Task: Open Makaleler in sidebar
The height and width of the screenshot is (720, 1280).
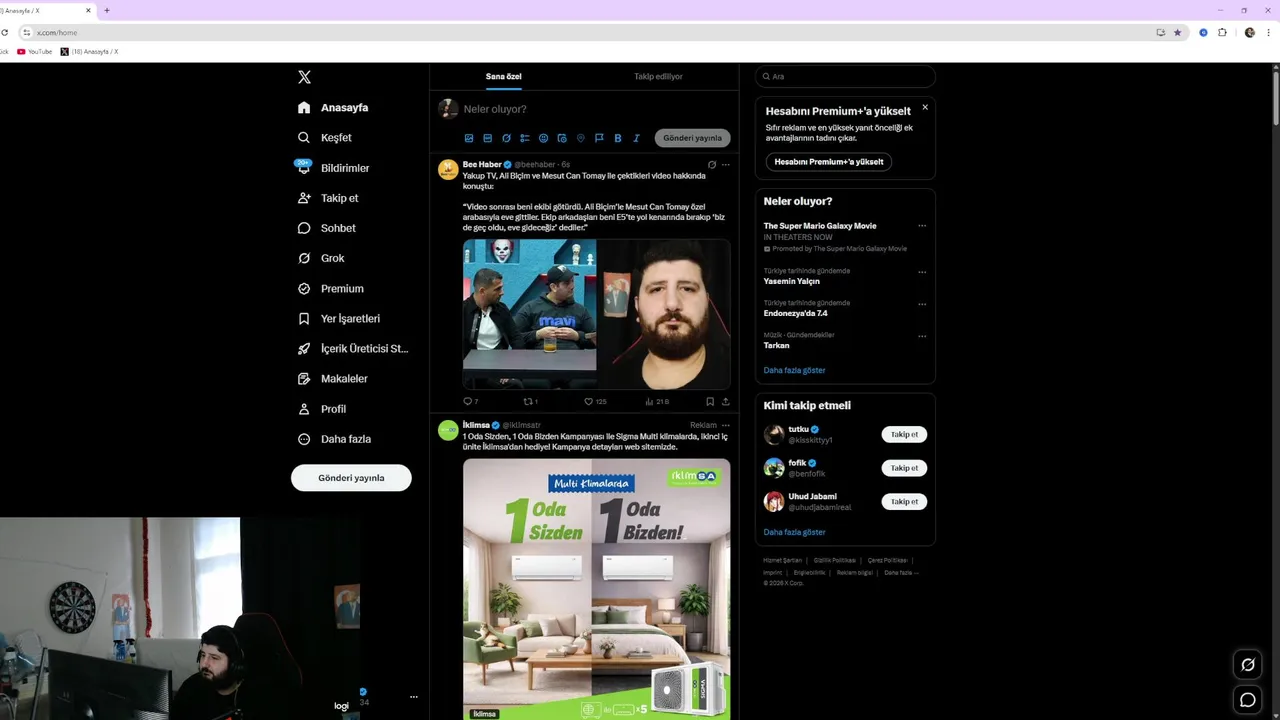Action: [333, 379]
